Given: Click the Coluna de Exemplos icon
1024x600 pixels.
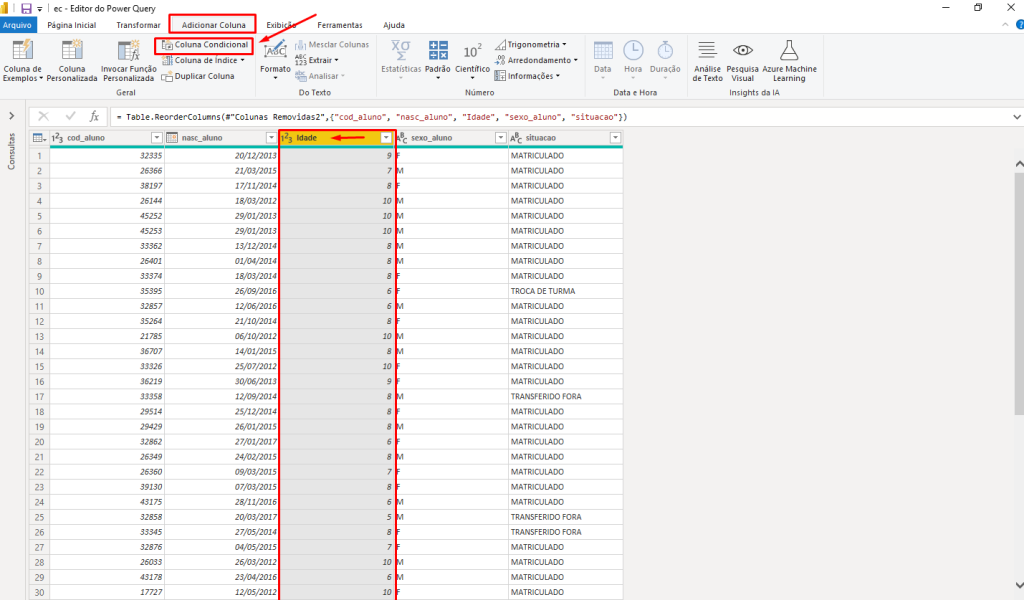Looking at the screenshot, I should 22,50.
